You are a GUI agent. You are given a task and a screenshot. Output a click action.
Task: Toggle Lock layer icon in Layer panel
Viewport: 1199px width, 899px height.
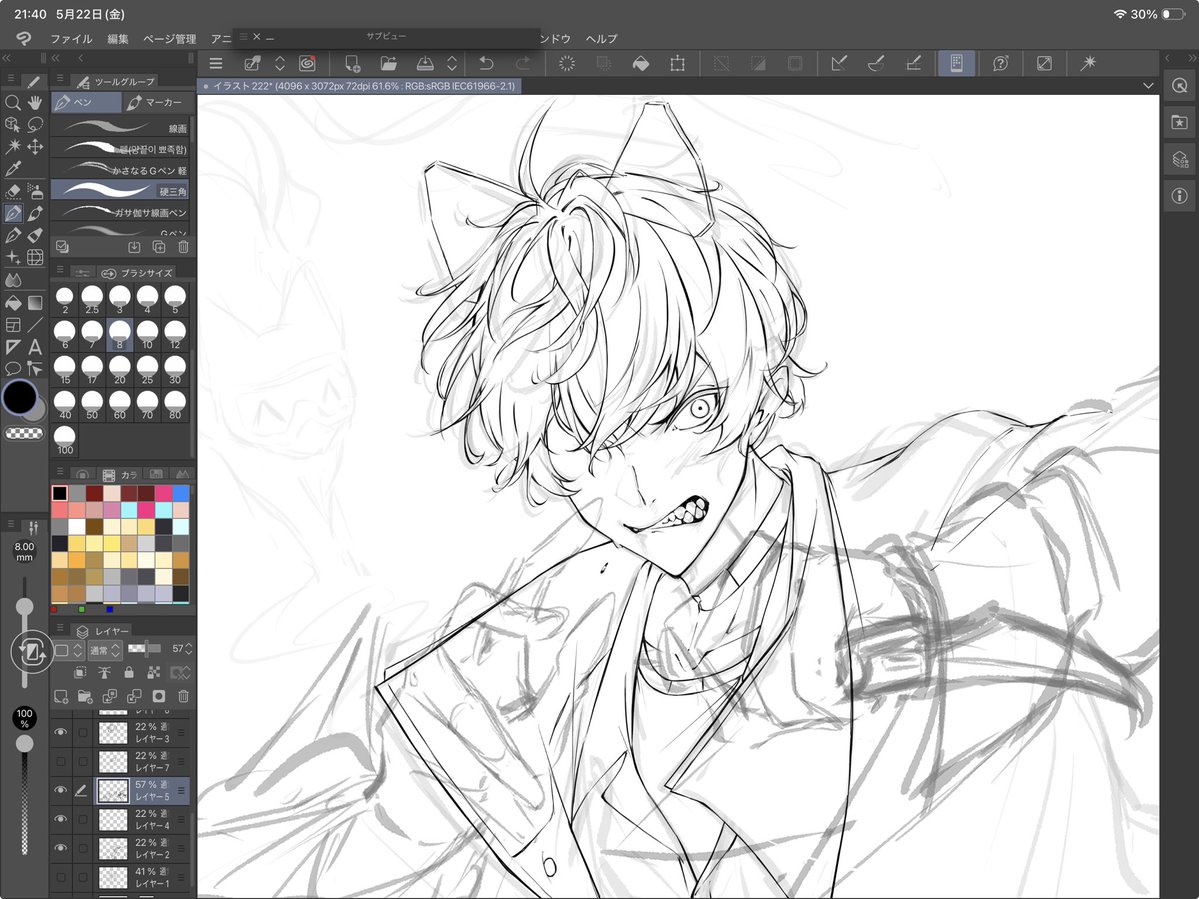point(128,673)
